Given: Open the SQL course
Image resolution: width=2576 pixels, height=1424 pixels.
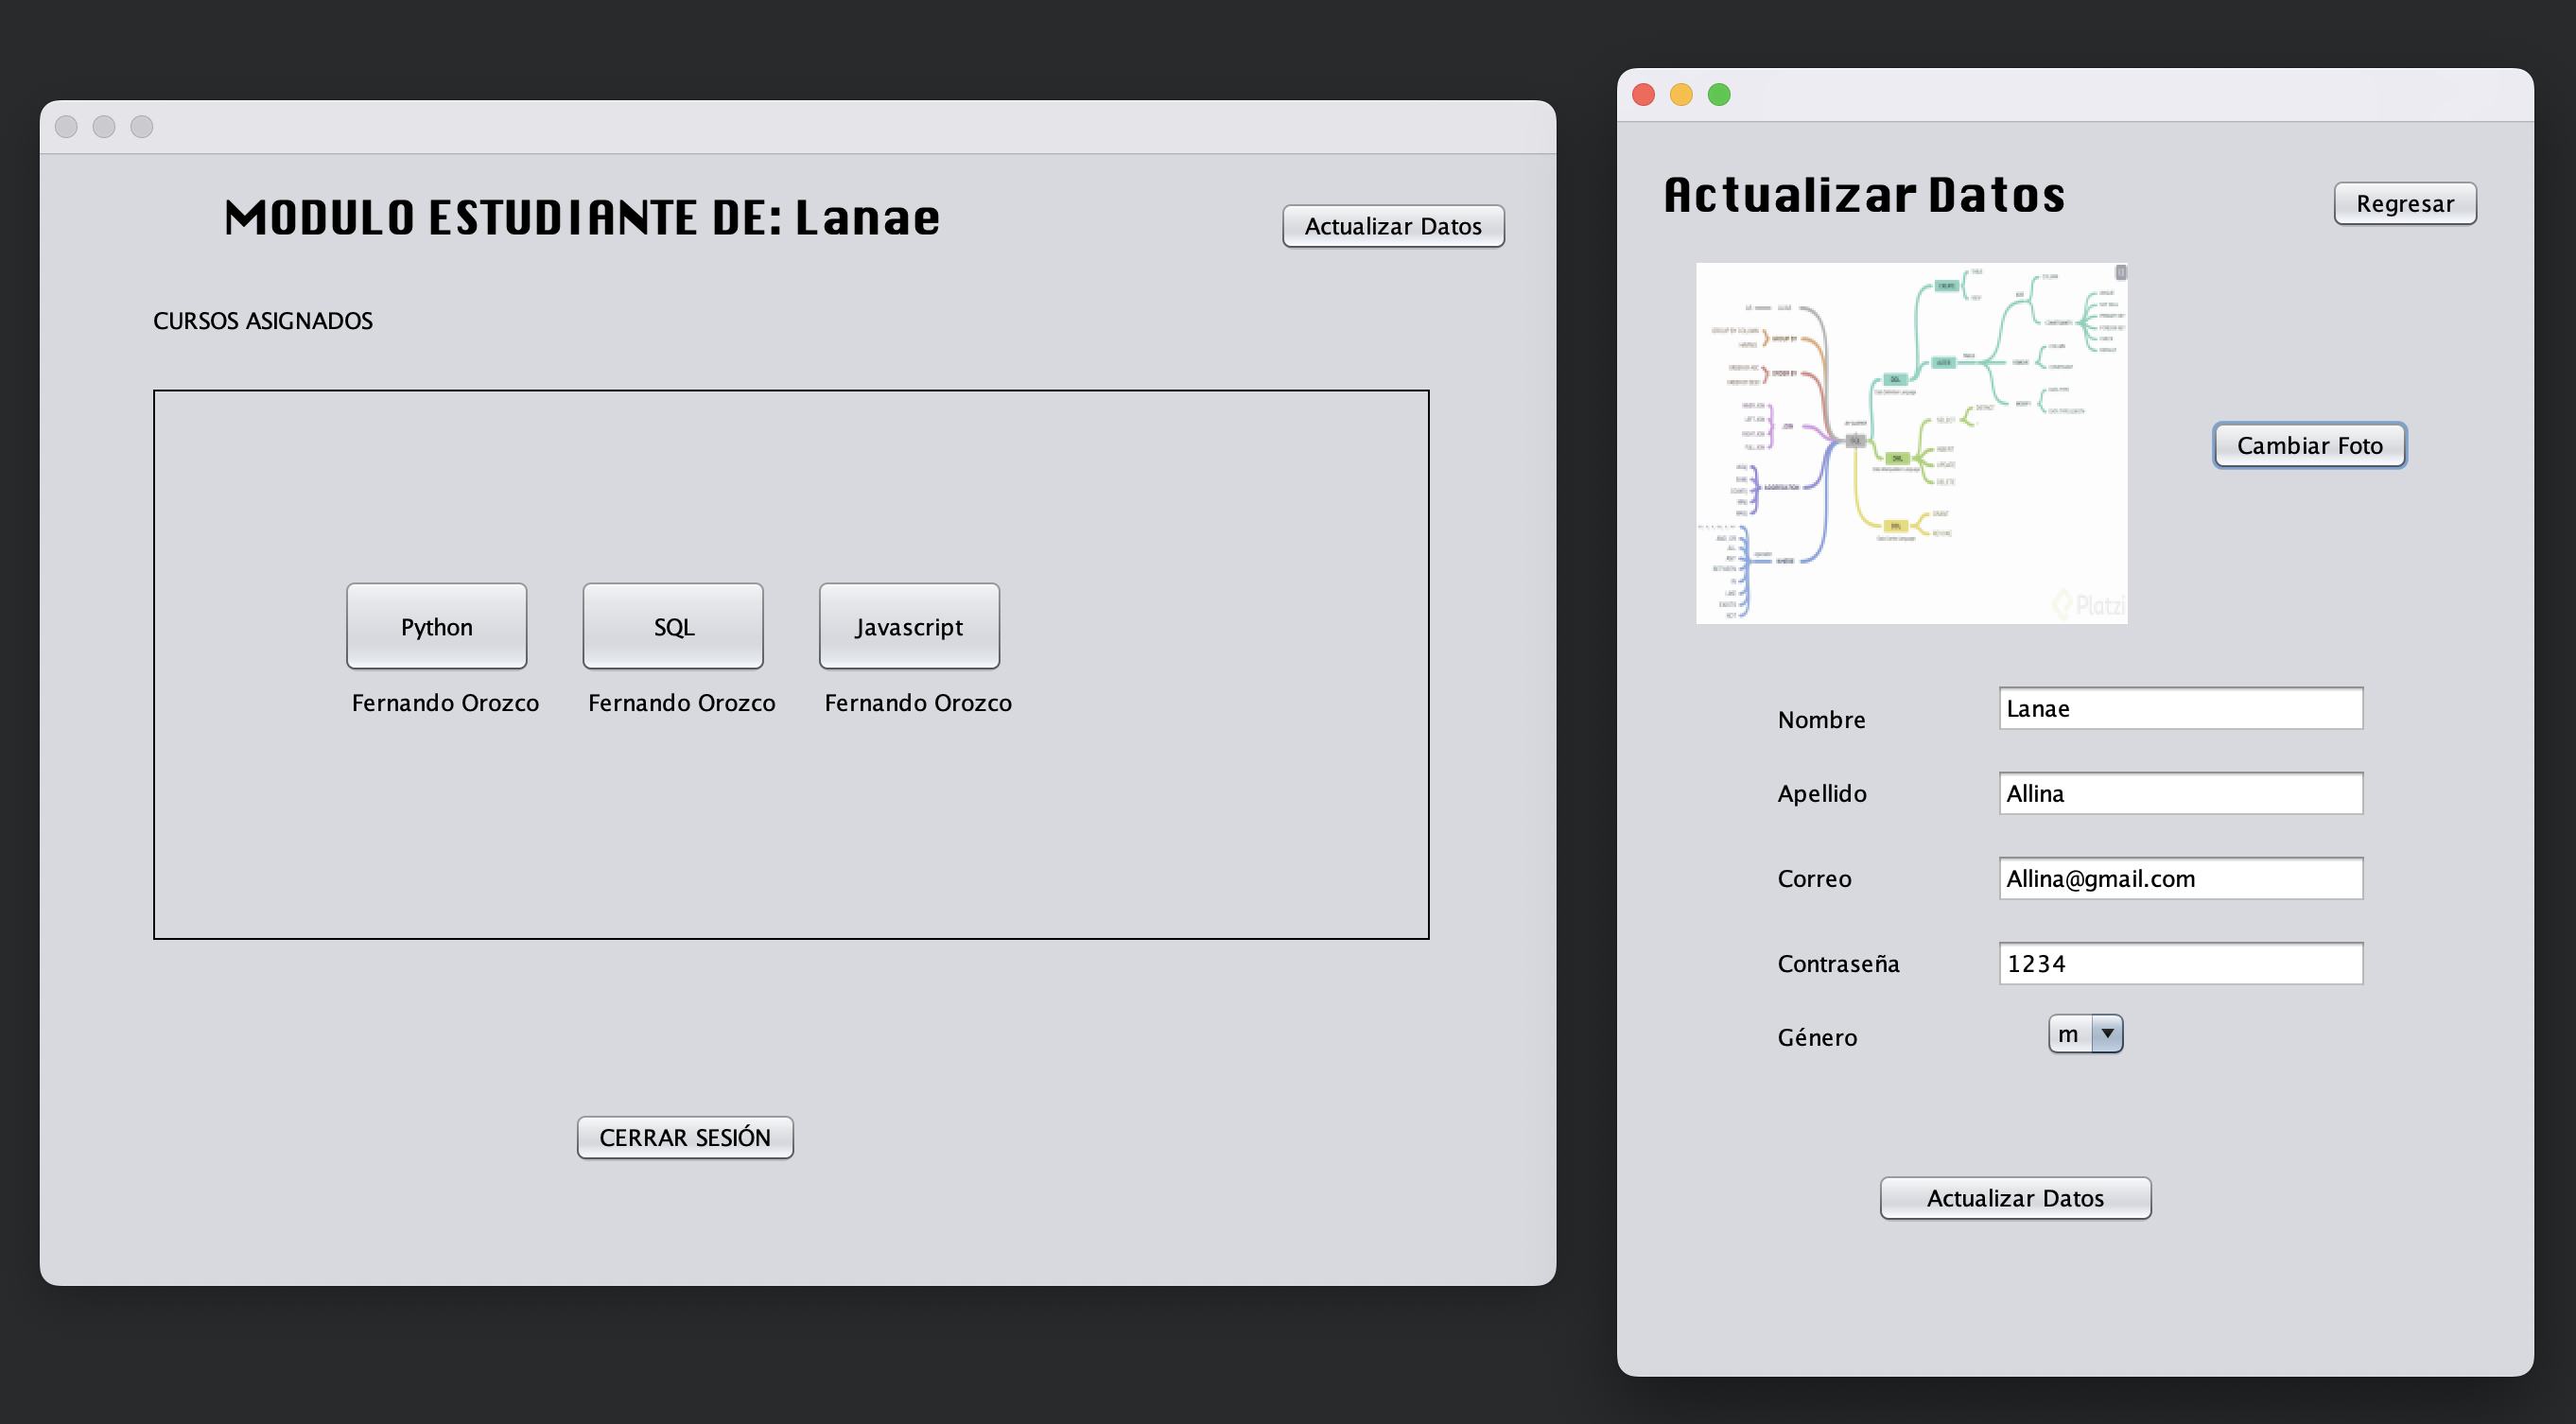Looking at the screenshot, I should click(673, 626).
